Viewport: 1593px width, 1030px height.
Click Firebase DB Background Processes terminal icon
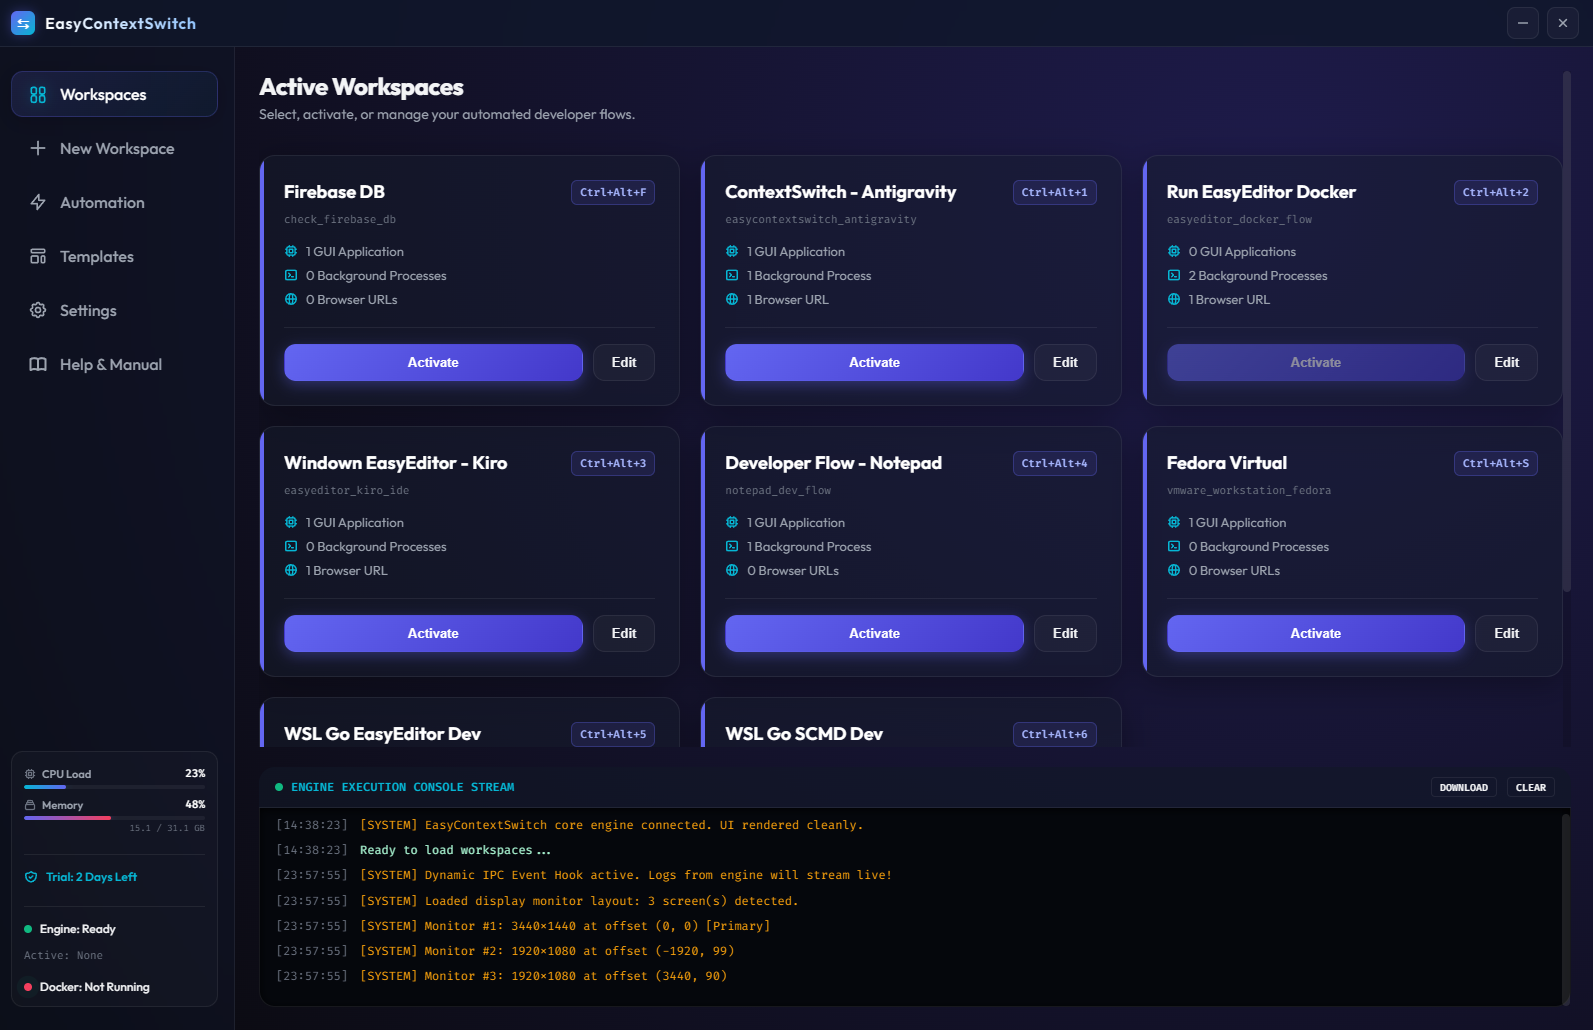pyautogui.click(x=291, y=275)
